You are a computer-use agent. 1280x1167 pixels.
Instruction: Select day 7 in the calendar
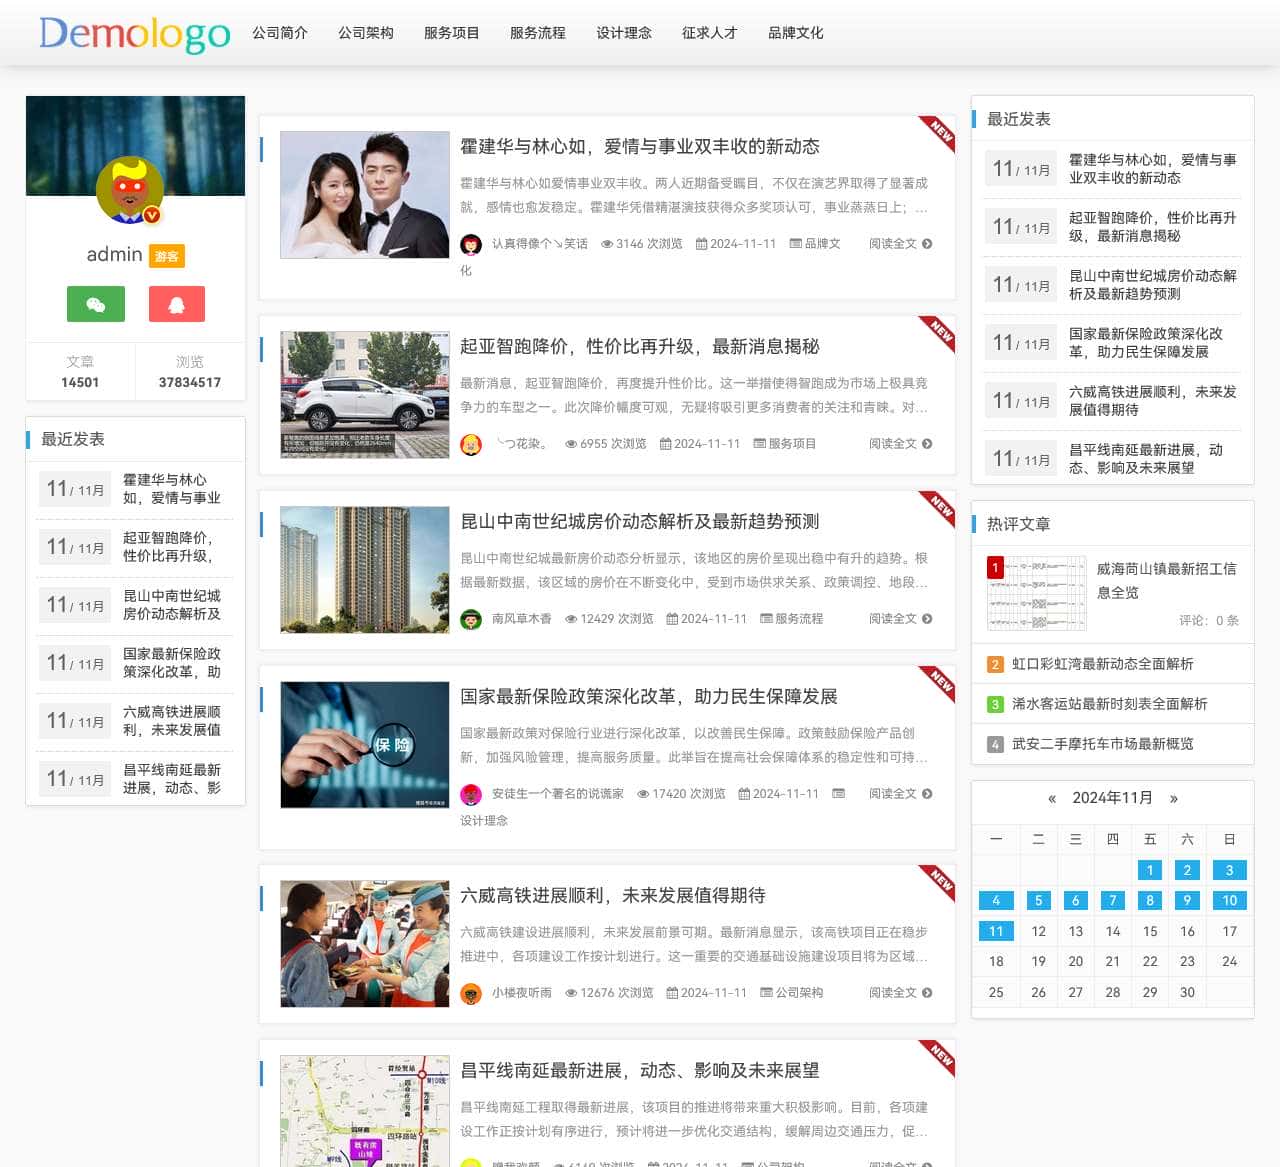[x=1113, y=900]
